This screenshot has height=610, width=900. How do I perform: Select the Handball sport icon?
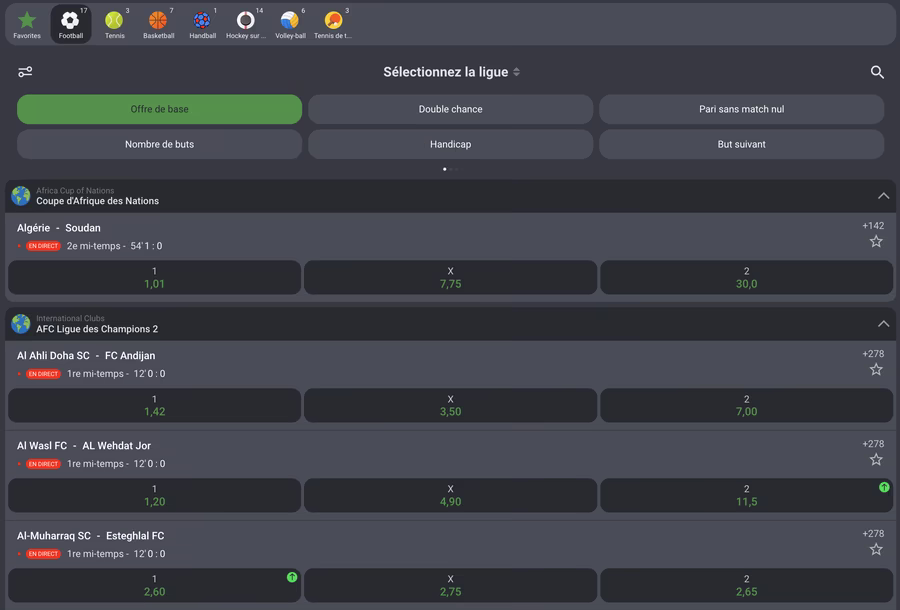(202, 24)
